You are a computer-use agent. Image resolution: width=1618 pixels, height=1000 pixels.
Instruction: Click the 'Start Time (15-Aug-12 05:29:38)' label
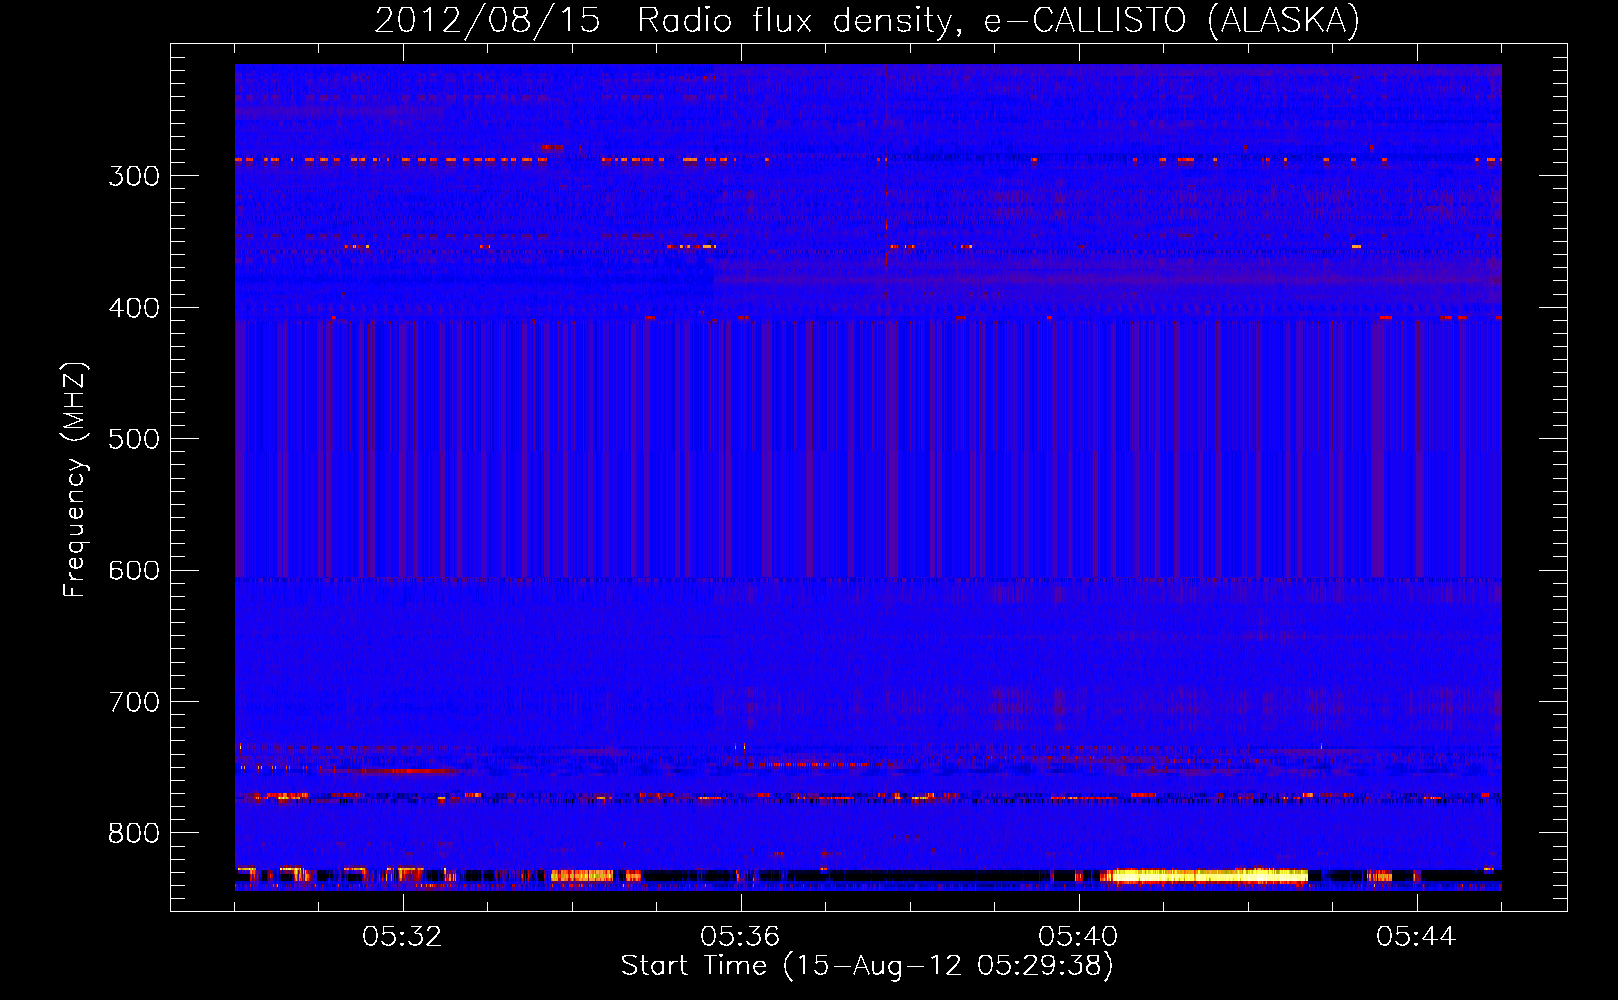click(x=867, y=966)
